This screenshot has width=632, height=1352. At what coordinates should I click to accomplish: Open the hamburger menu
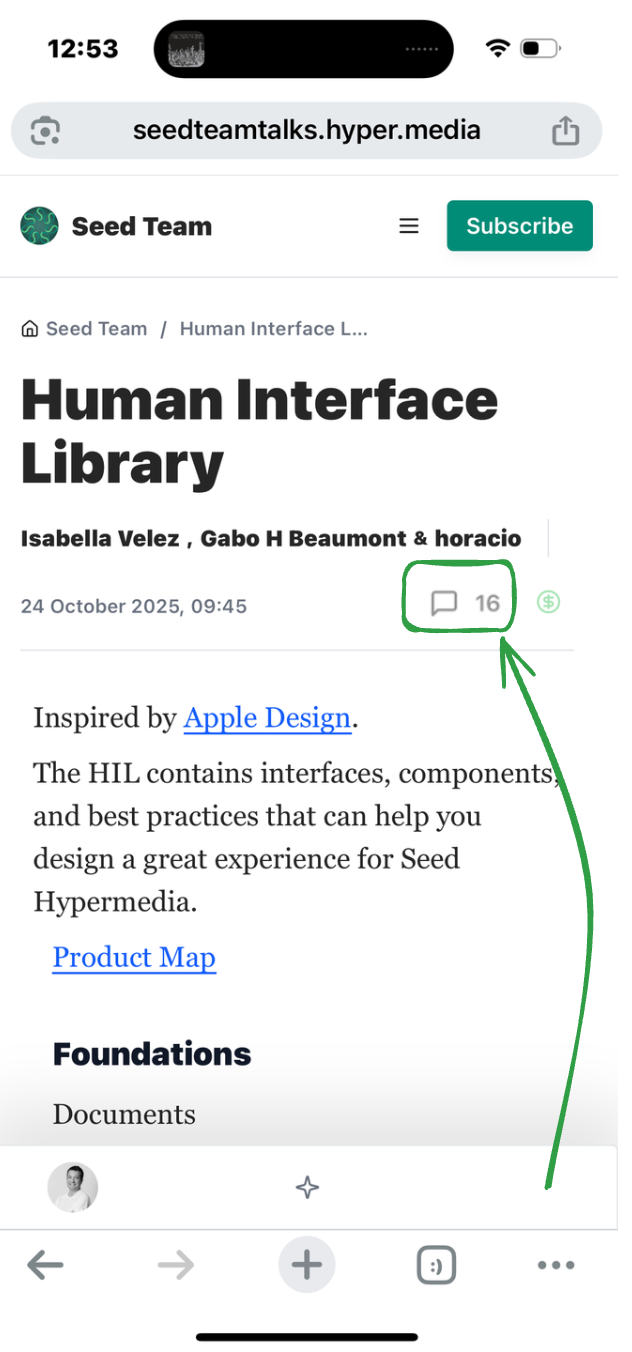tap(409, 226)
